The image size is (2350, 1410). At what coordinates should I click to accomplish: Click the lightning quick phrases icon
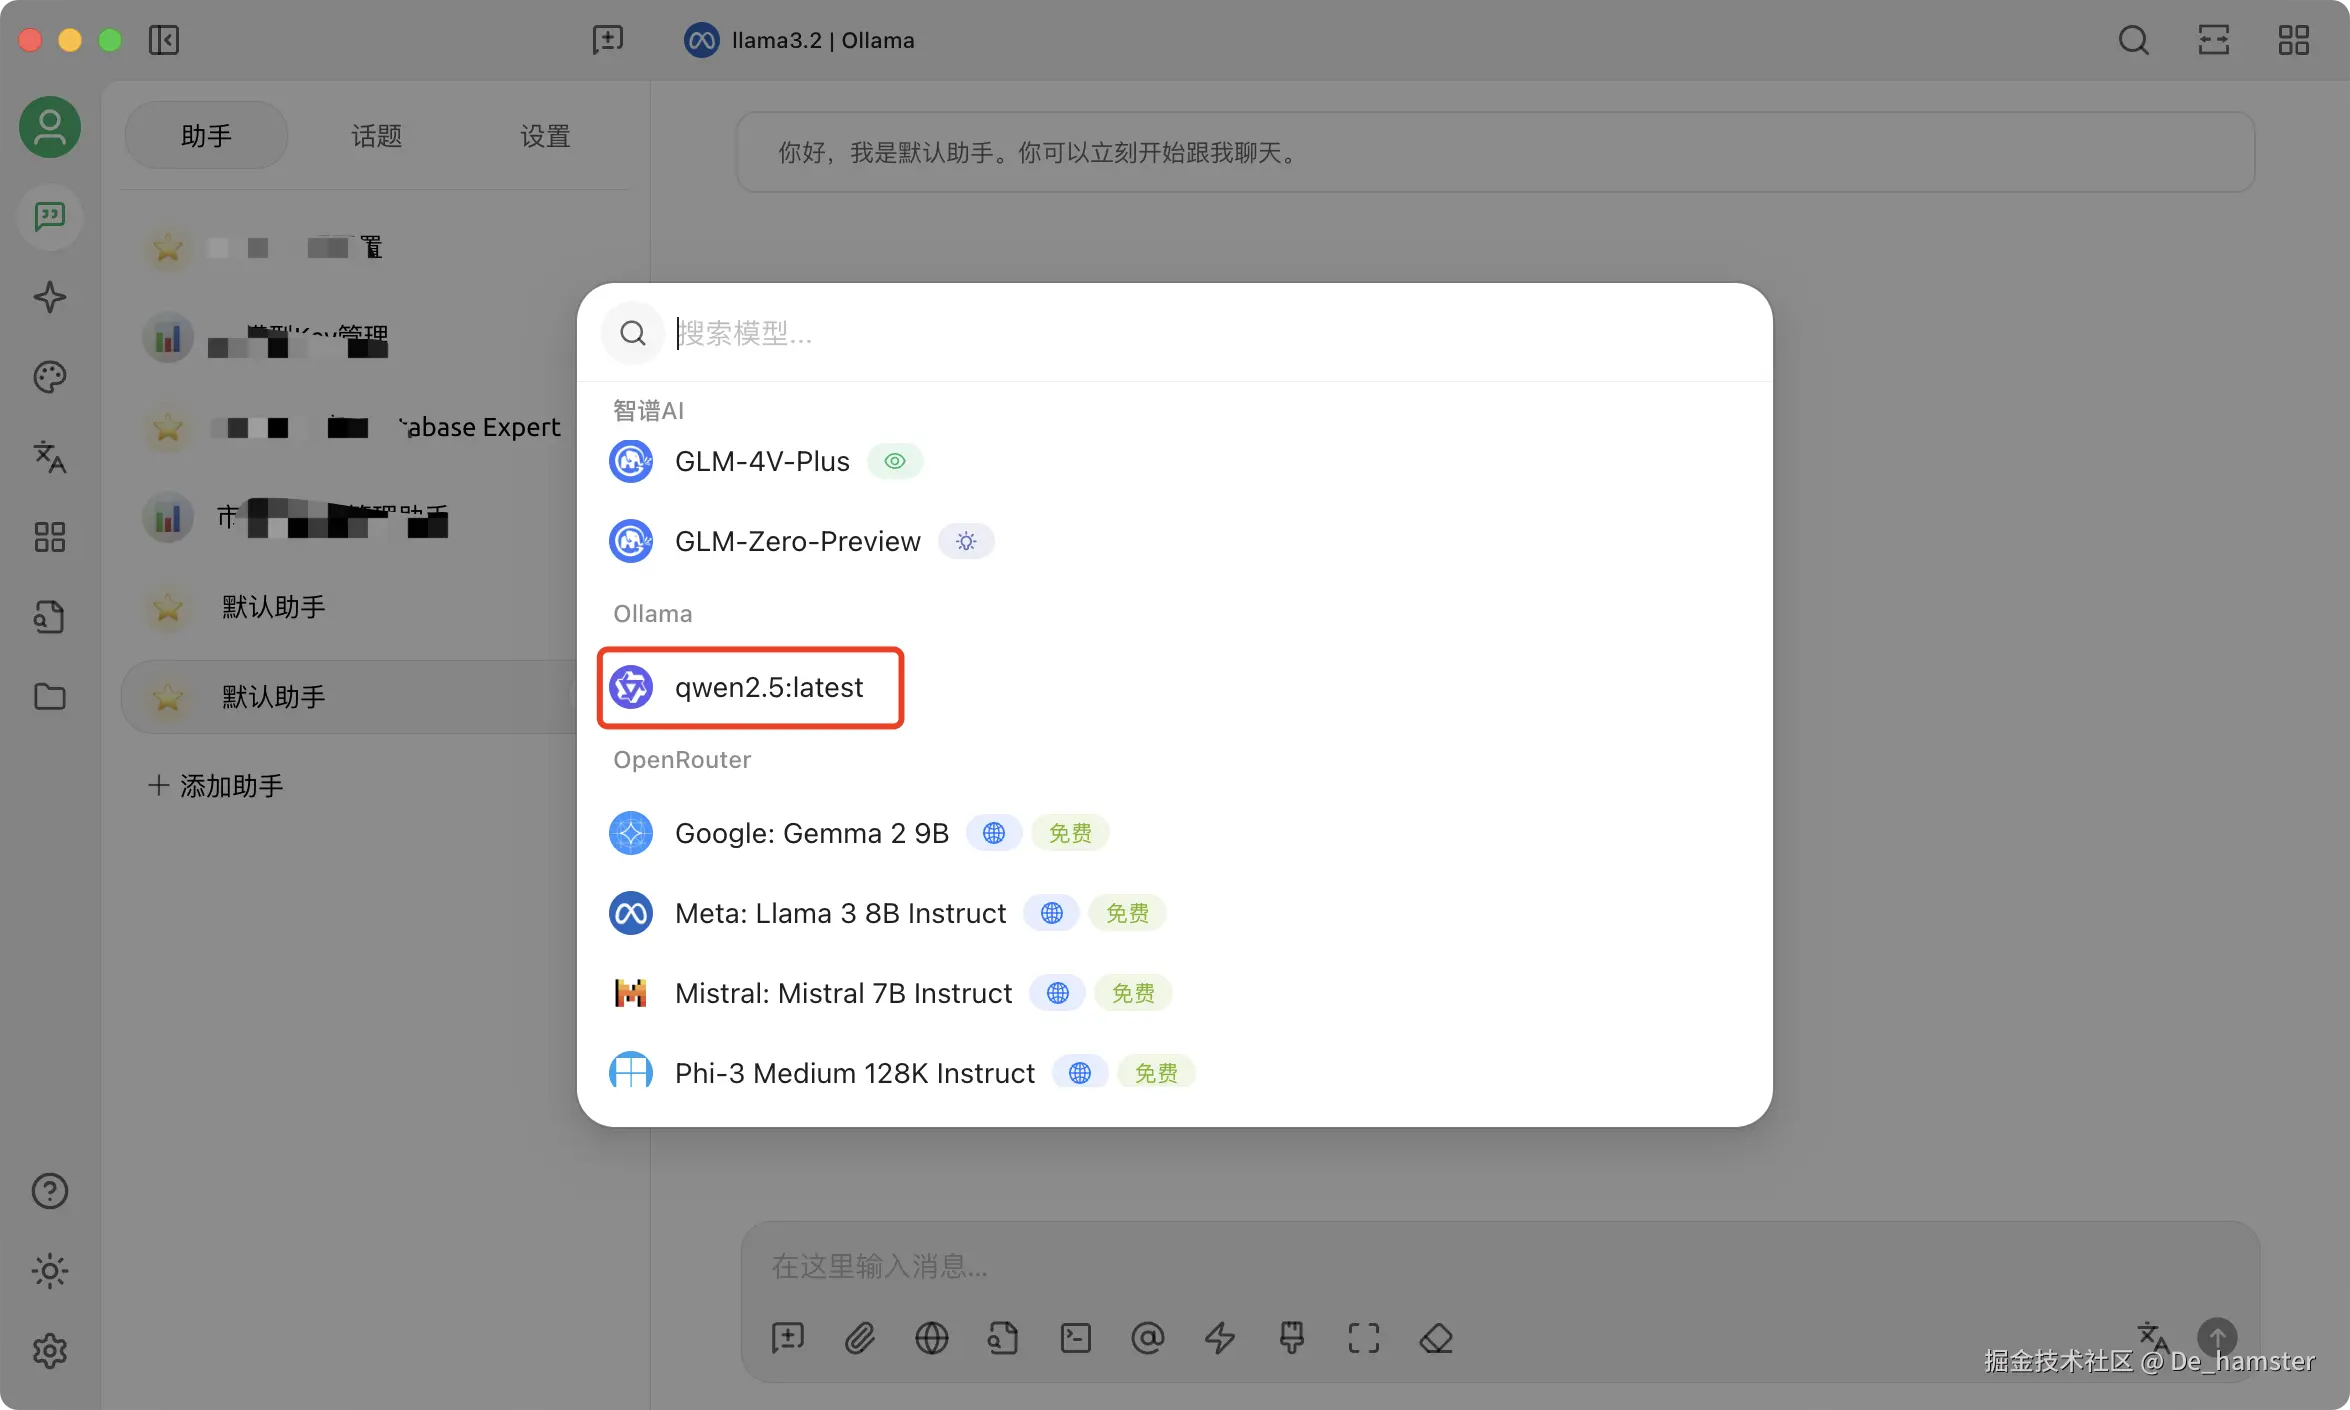pyautogui.click(x=1219, y=1338)
